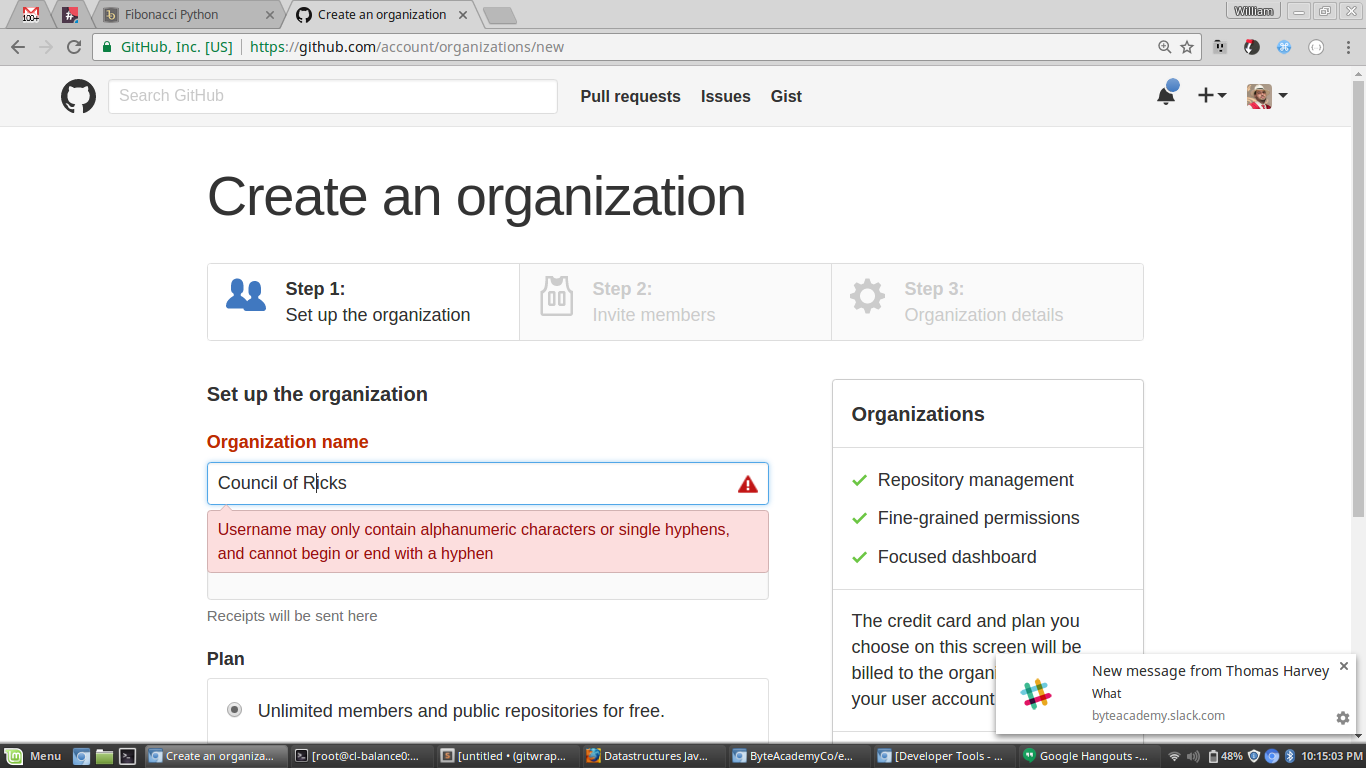Viewport: 1366px width, 768px height.
Task: Open the notifications bell
Action: [x=1165, y=96]
